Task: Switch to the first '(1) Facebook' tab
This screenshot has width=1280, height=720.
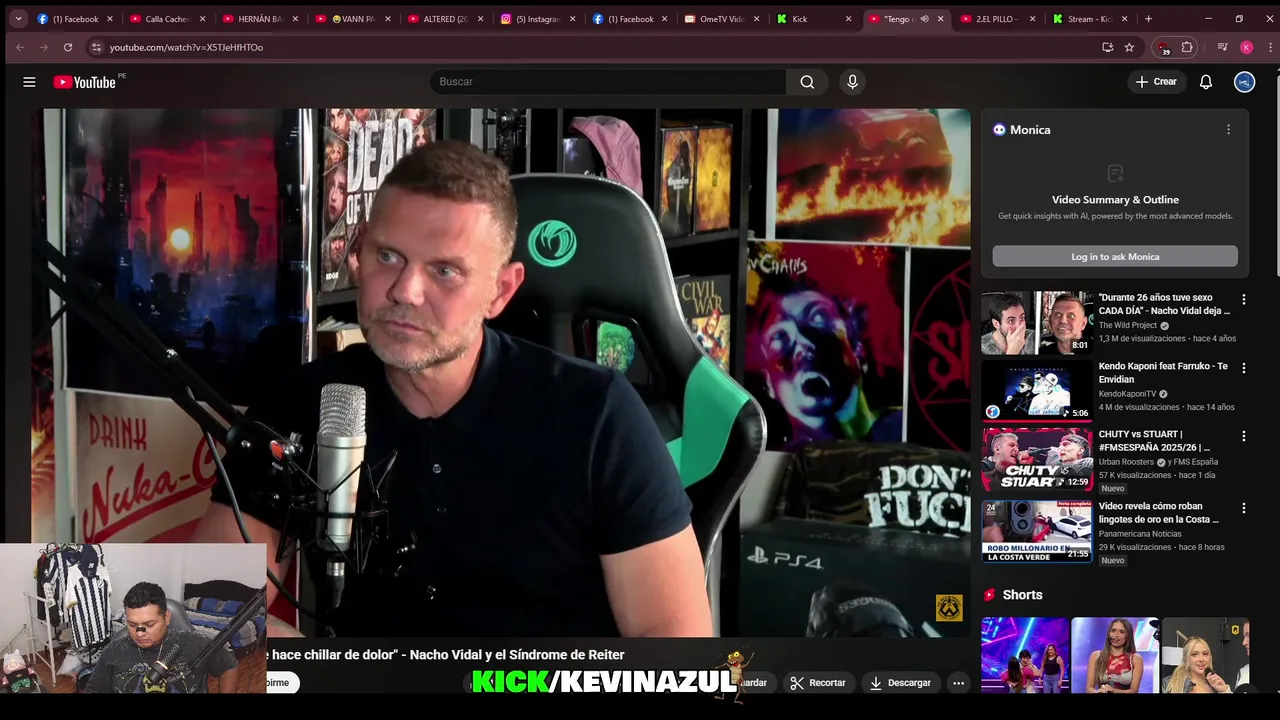Action: point(75,19)
